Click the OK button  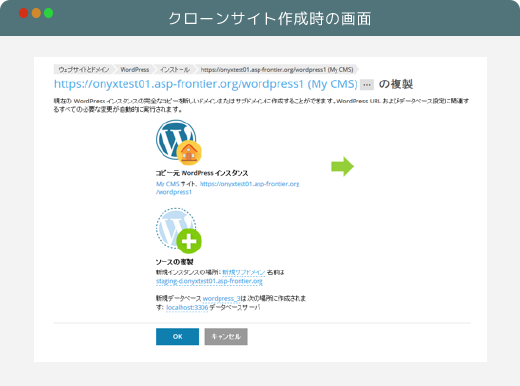(x=177, y=336)
